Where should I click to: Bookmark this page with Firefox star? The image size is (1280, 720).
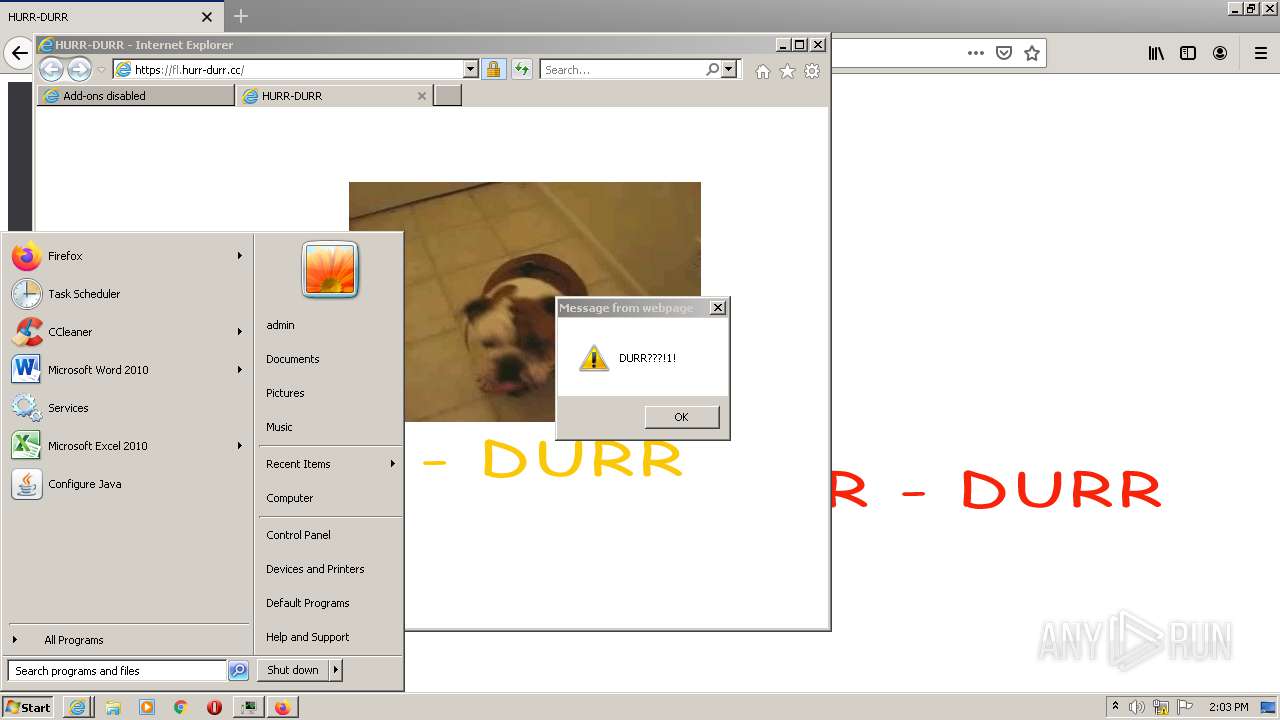[1032, 53]
